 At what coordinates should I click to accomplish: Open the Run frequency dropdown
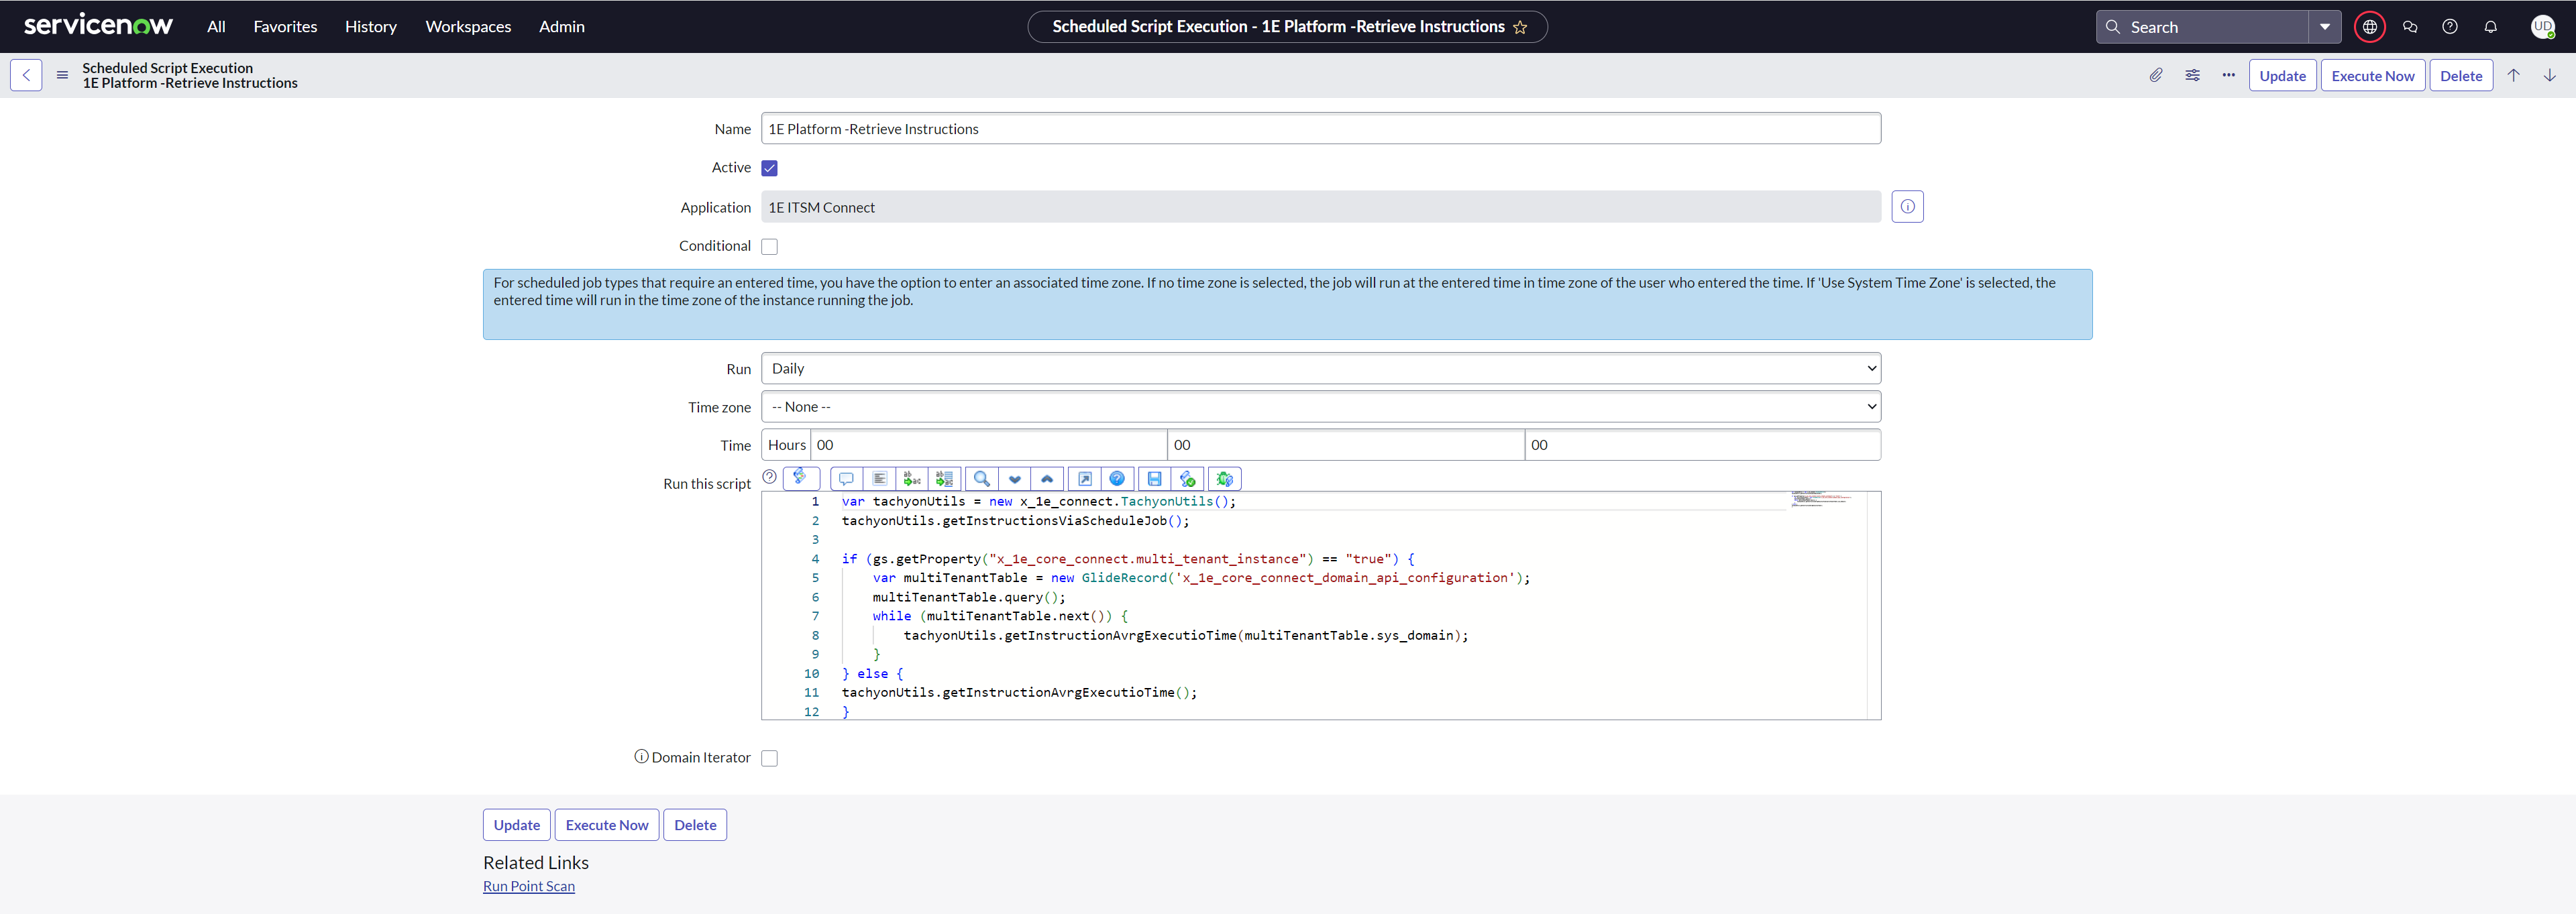point(1320,368)
